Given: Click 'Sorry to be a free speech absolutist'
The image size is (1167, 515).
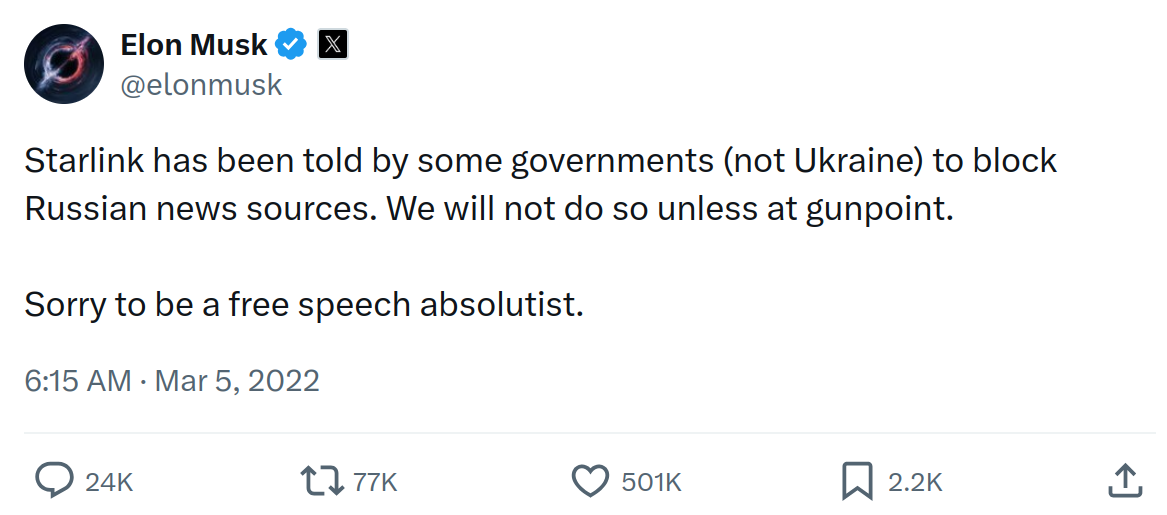Looking at the screenshot, I should tap(304, 304).
